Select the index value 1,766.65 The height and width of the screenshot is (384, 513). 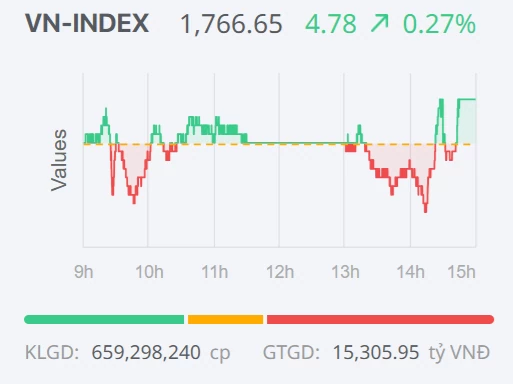(x=231, y=24)
